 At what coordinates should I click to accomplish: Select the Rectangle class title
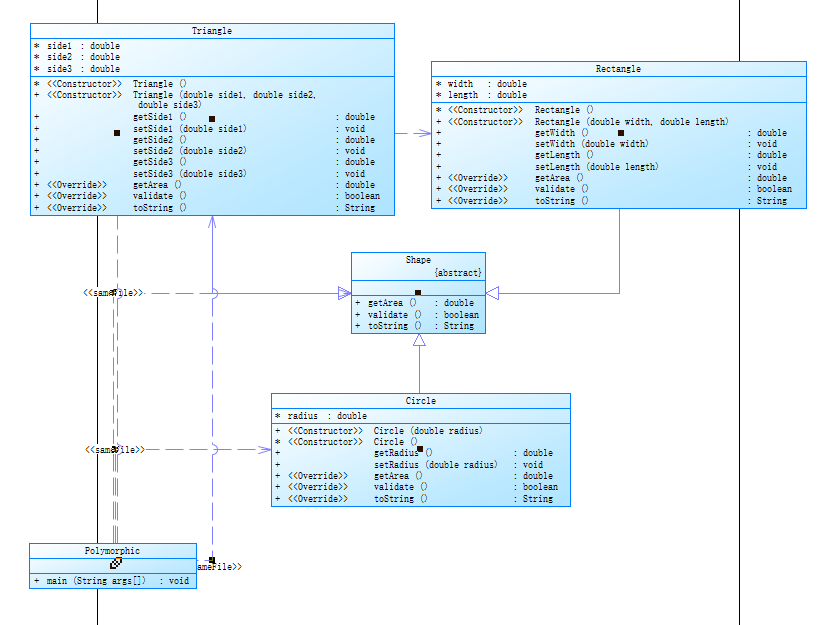point(618,69)
